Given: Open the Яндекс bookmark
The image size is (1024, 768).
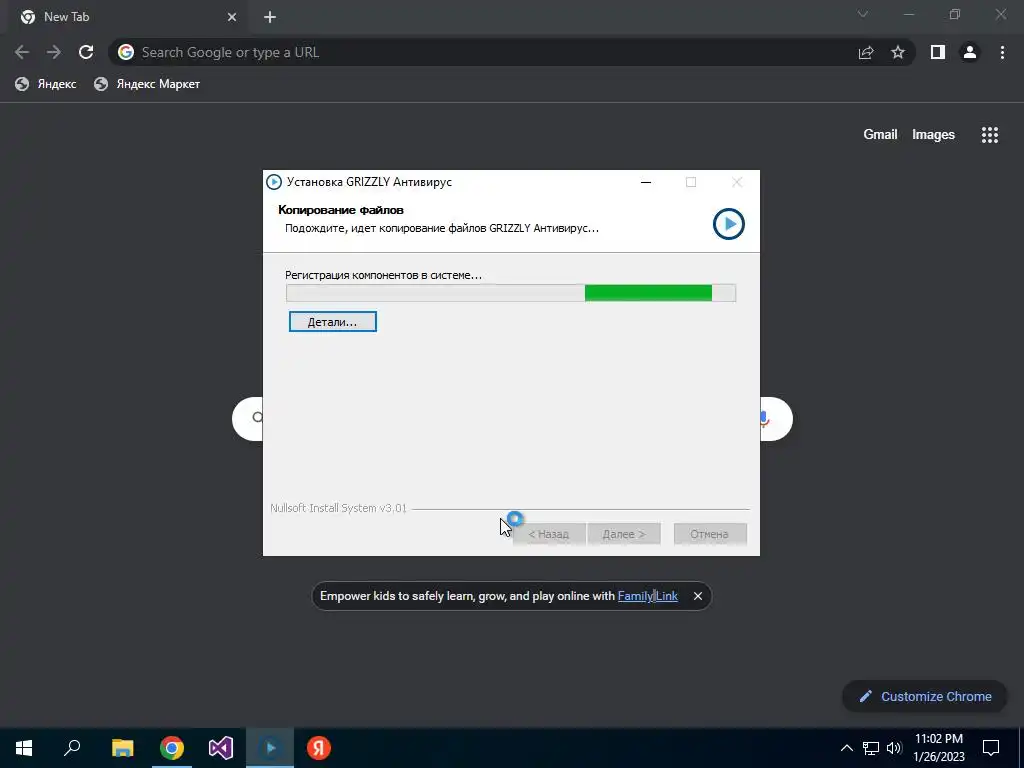Looking at the screenshot, I should click(46, 84).
